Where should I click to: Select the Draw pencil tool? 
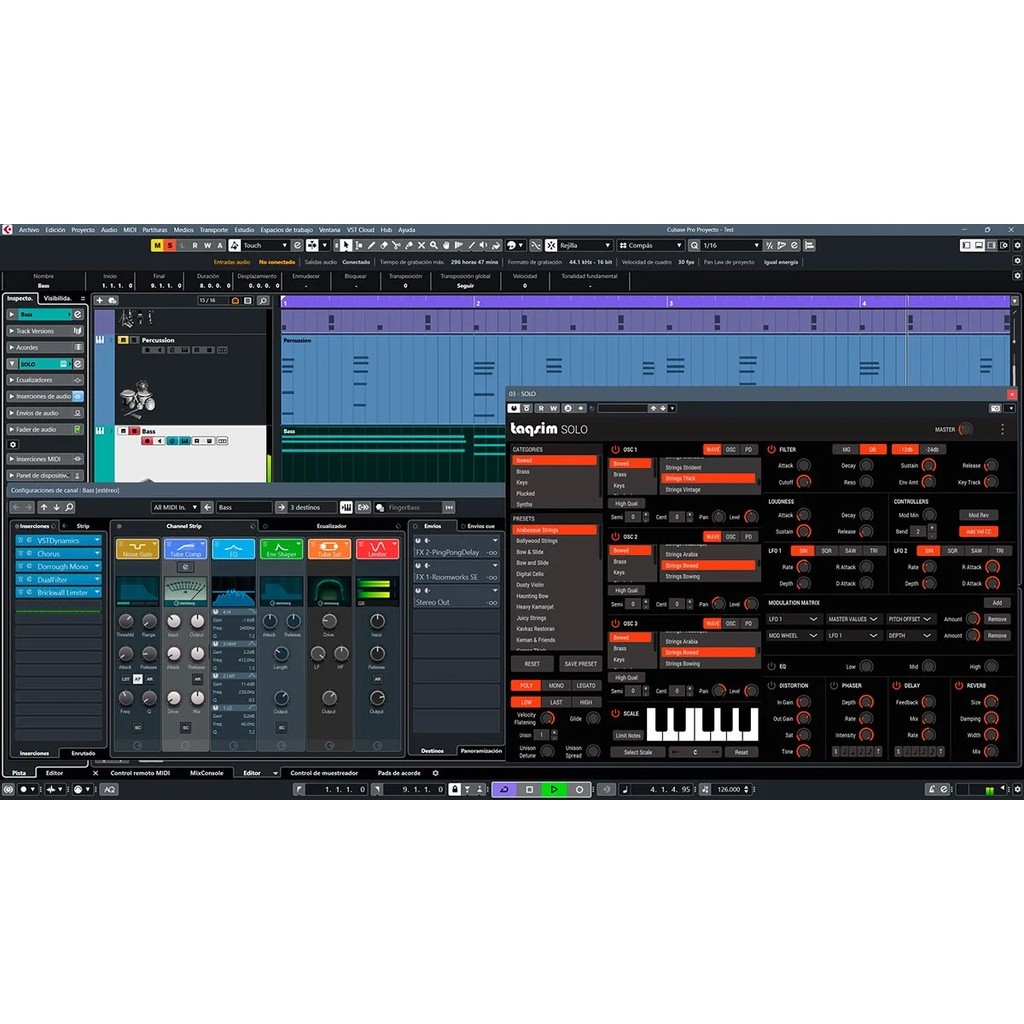[x=371, y=245]
